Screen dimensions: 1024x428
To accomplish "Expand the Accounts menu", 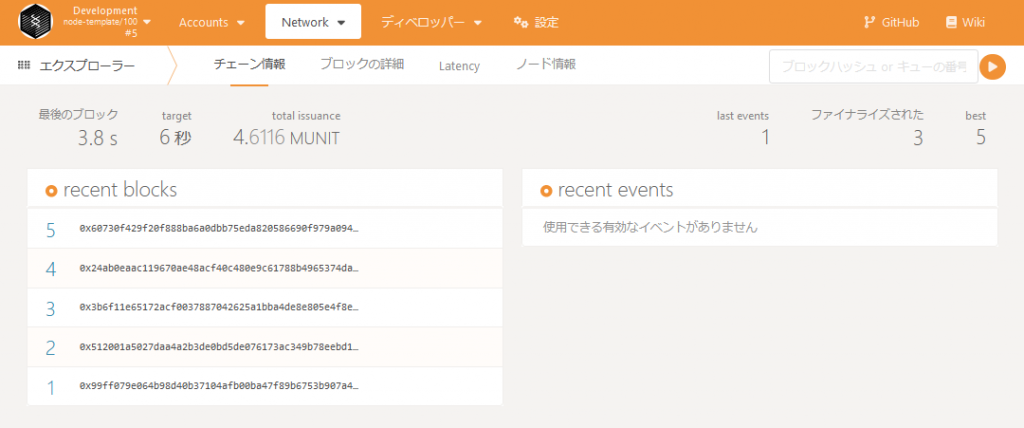I will point(213,22).
